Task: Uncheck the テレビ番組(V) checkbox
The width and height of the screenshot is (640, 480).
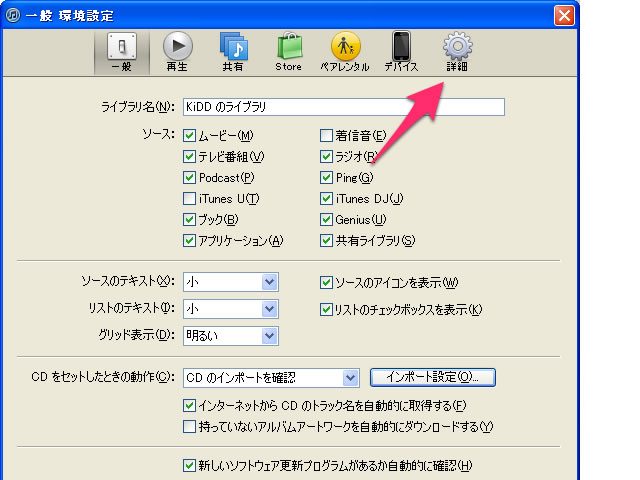Action: pos(189,156)
